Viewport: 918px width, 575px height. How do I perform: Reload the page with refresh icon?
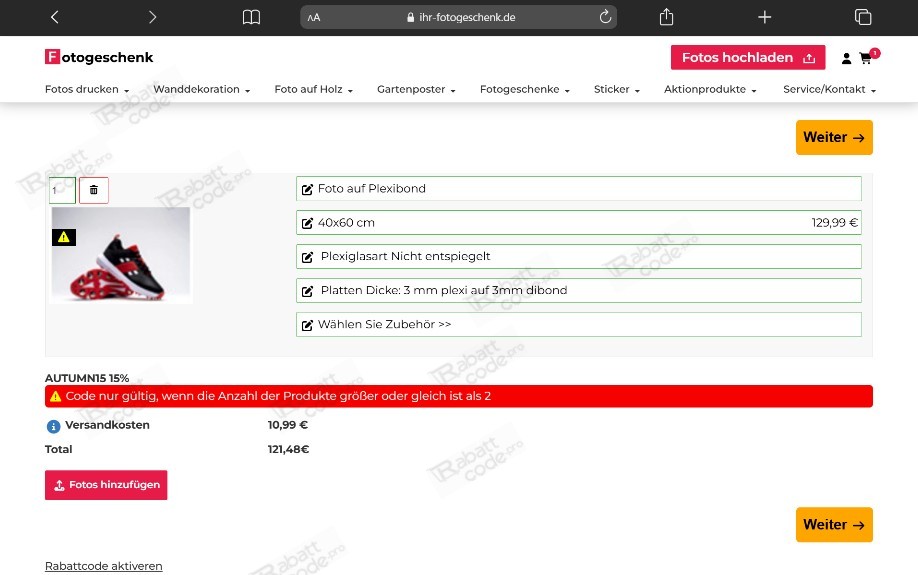coord(605,17)
